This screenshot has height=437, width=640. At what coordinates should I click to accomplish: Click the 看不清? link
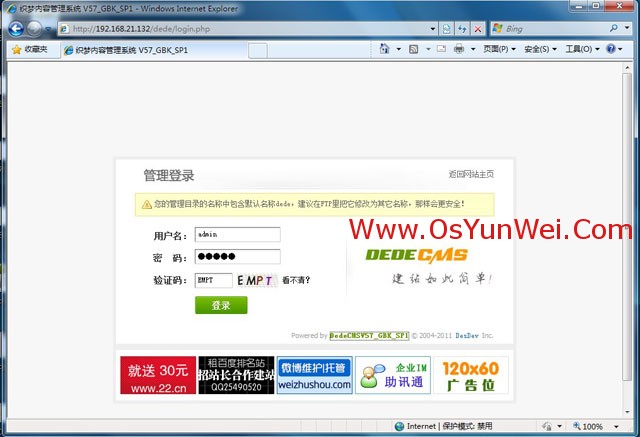(x=296, y=280)
